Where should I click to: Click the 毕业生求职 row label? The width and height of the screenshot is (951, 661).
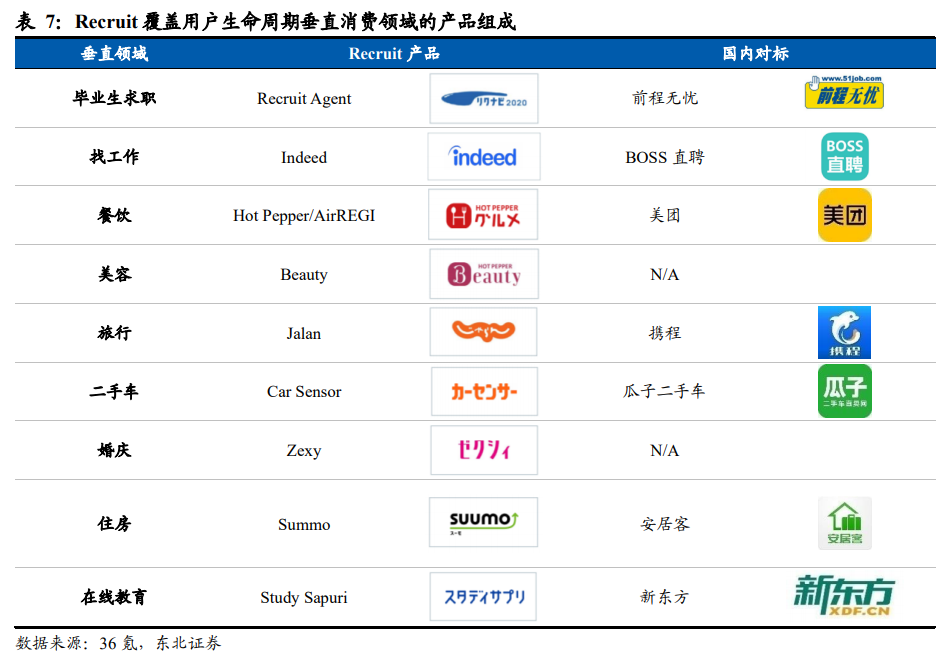[x=115, y=98]
